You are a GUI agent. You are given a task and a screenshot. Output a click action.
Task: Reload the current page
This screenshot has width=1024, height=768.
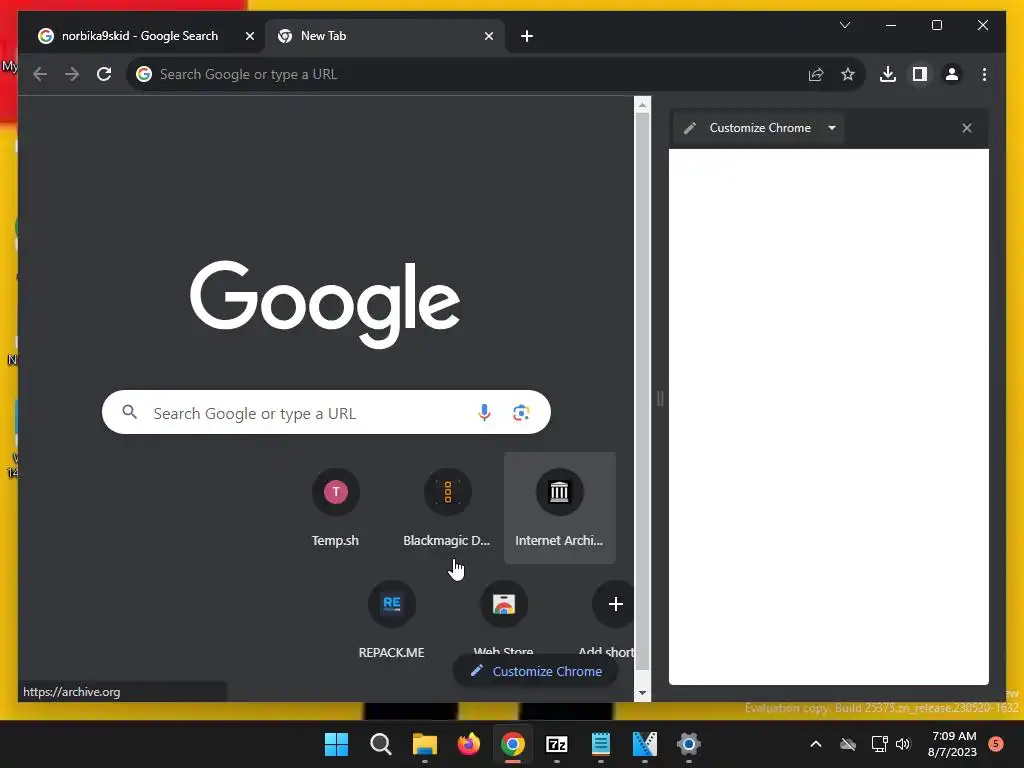click(x=104, y=74)
